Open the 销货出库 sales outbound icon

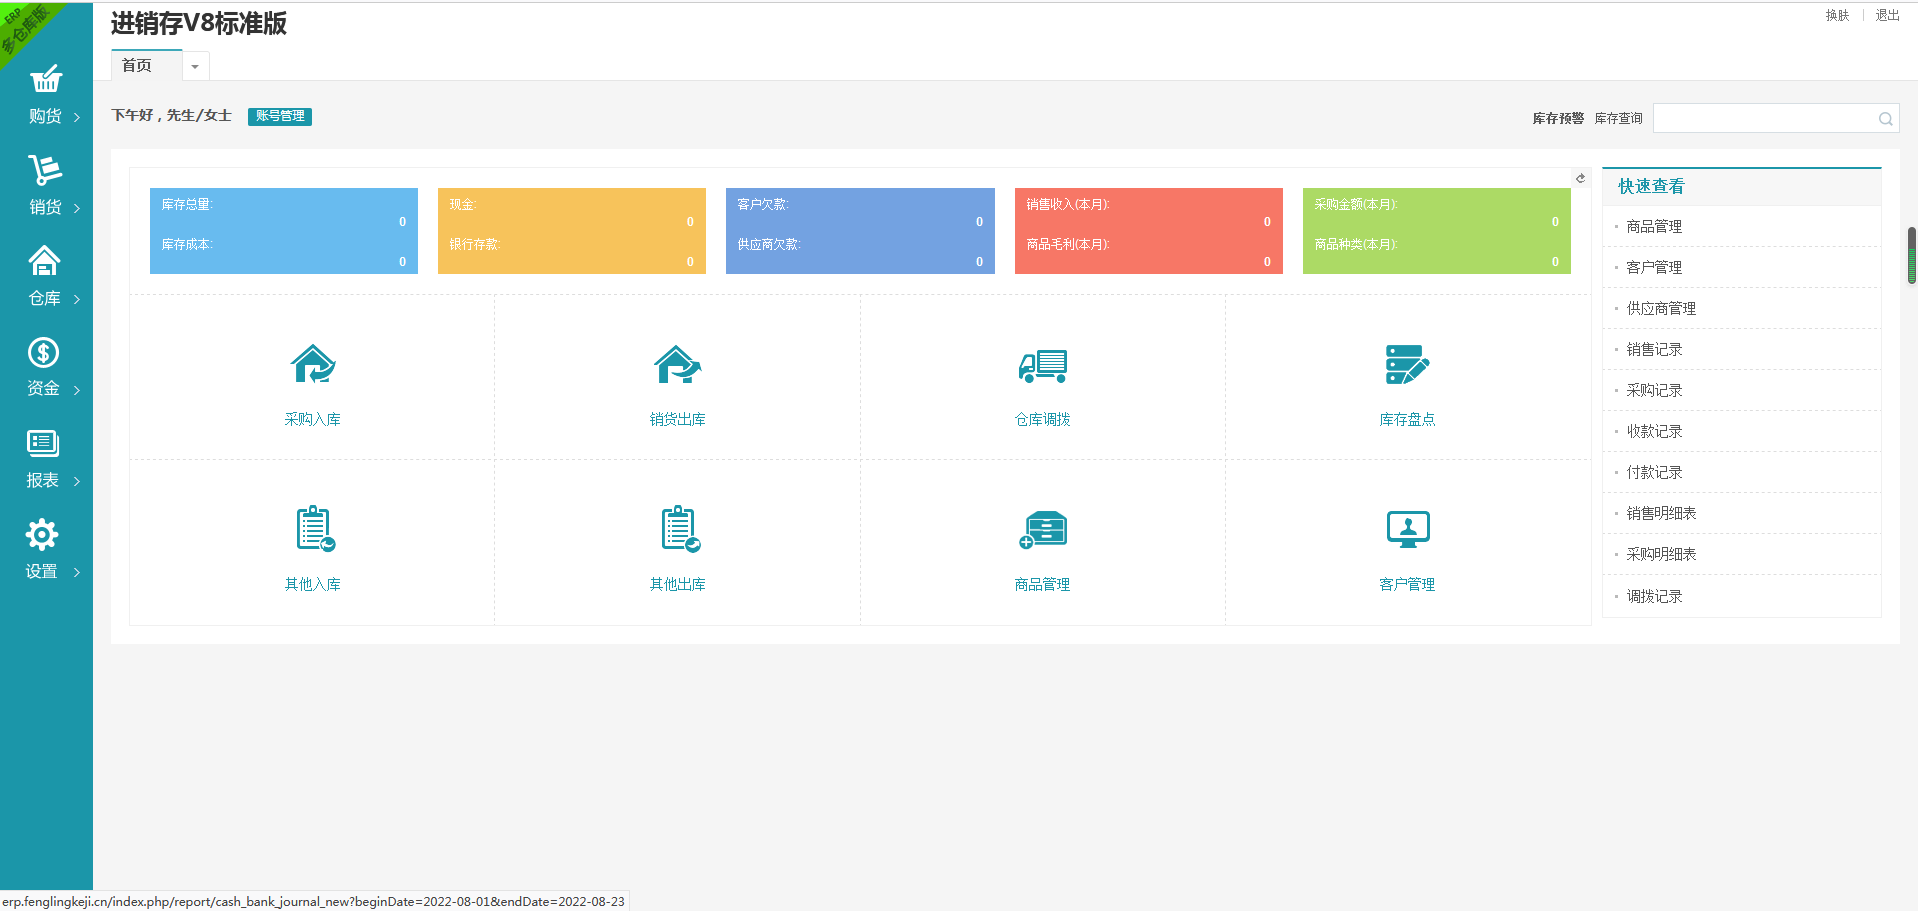click(678, 365)
